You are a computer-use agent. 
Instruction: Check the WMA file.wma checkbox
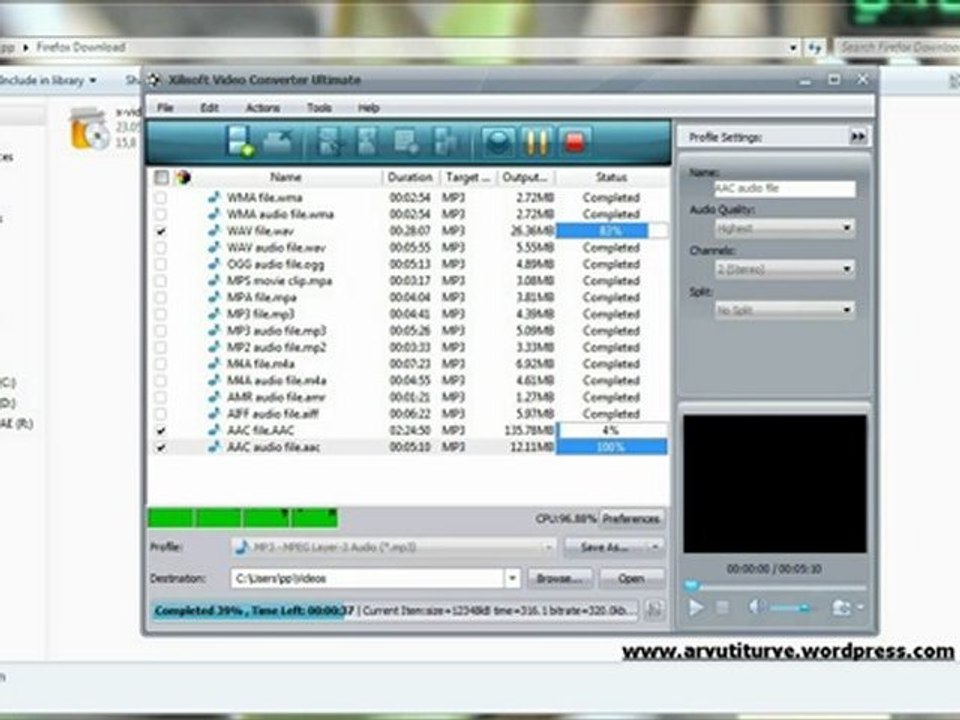[160, 198]
